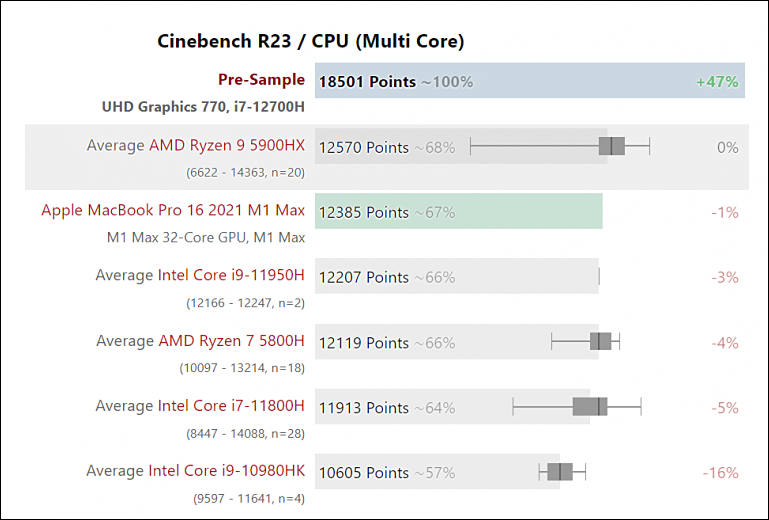The width and height of the screenshot is (769, 520).
Task: Click the box plot for Ryzen 7 5800H
Action: tap(586, 341)
